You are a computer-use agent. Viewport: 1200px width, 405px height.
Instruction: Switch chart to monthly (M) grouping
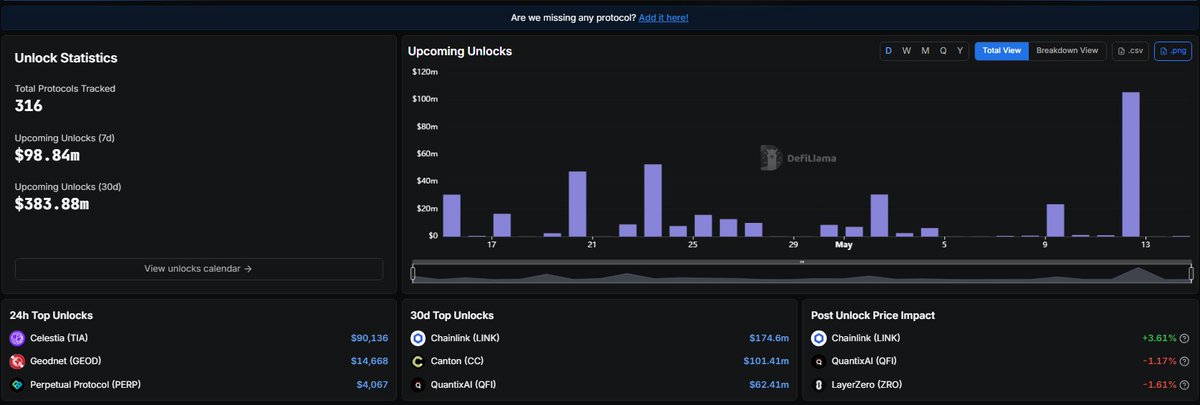pyautogui.click(x=925, y=50)
